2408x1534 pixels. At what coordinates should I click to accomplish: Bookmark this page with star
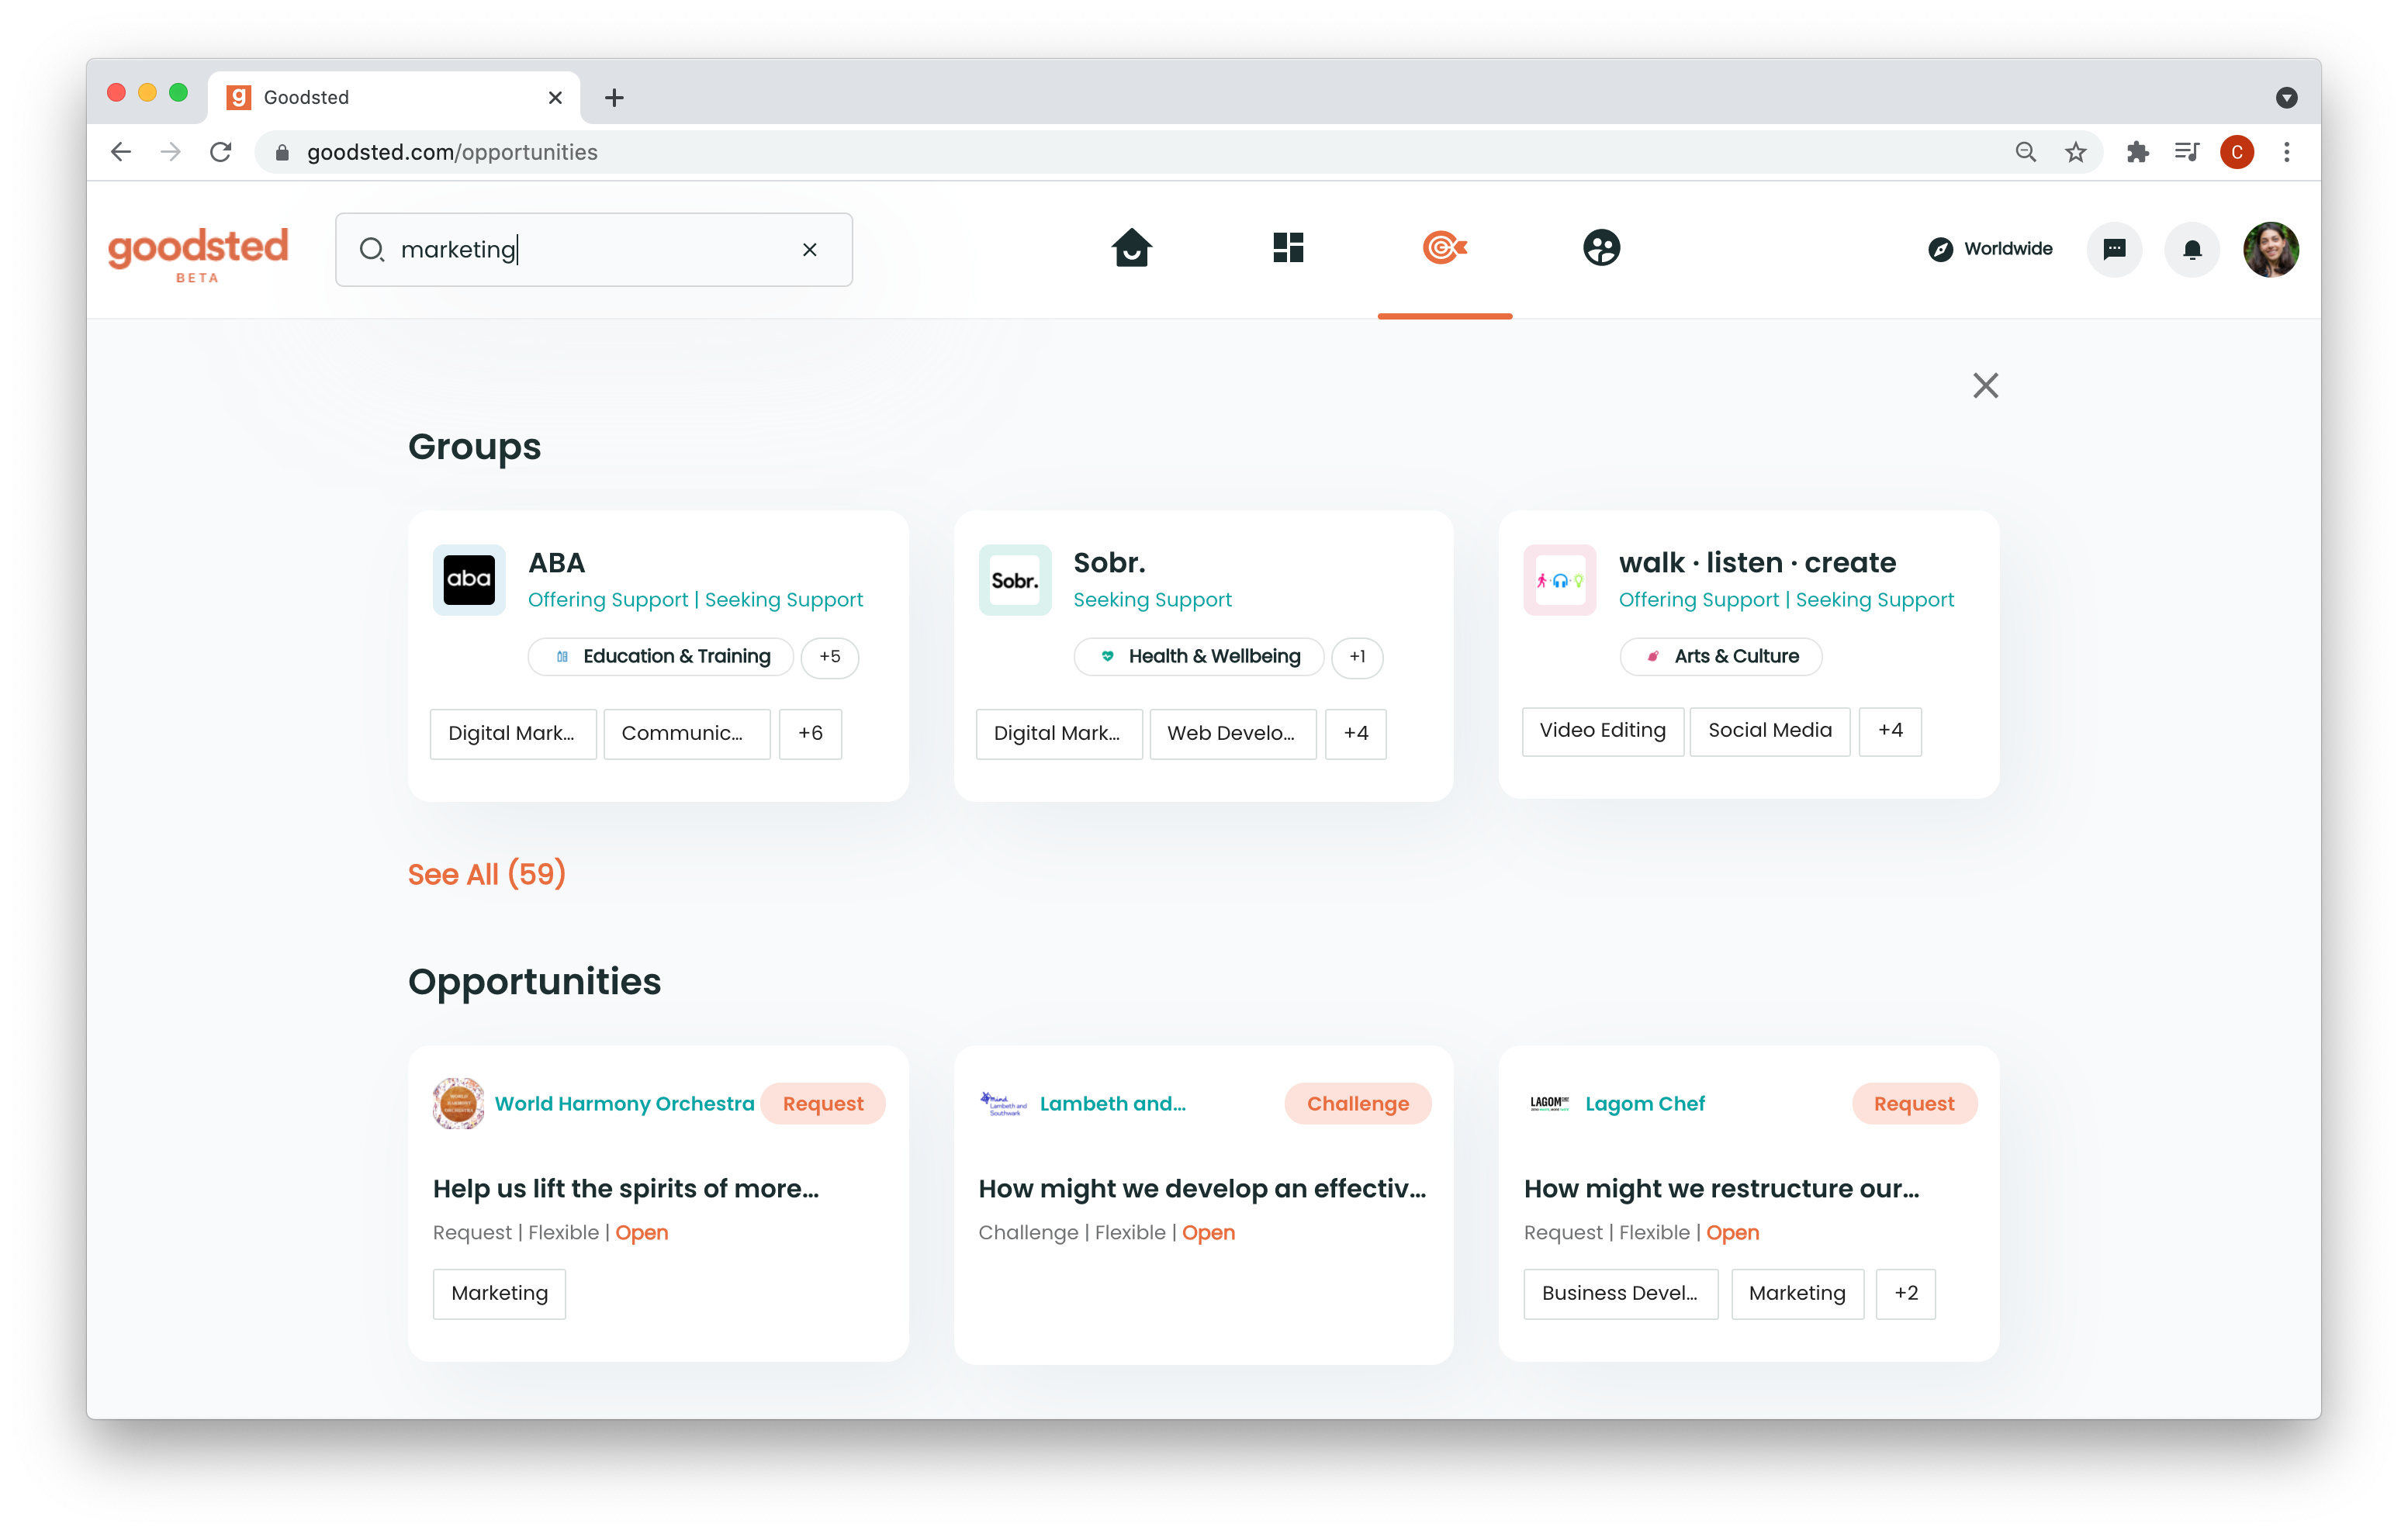[2076, 152]
